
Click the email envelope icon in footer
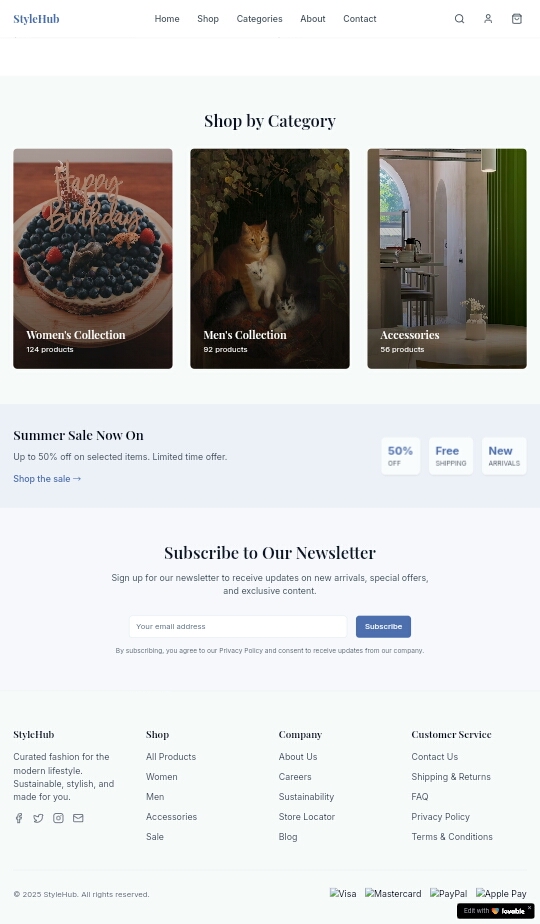78,818
